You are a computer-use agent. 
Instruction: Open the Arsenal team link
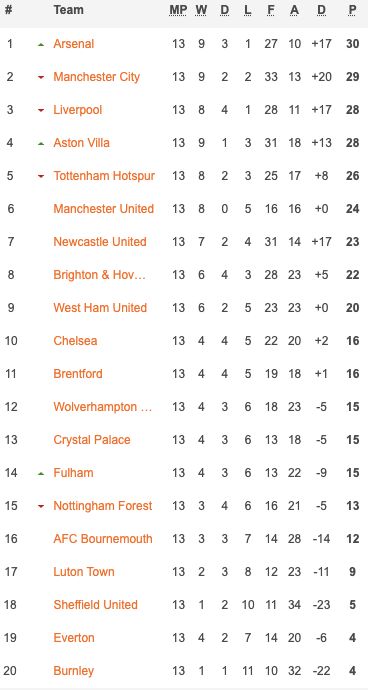pyautogui.click(x=74, y=44)
